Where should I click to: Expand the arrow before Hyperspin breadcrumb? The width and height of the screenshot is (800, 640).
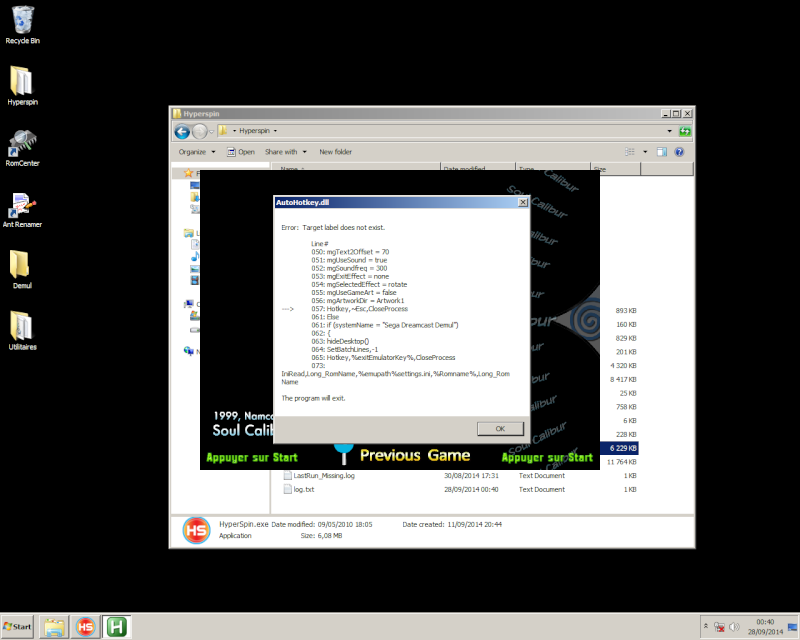tap(235, 131)
